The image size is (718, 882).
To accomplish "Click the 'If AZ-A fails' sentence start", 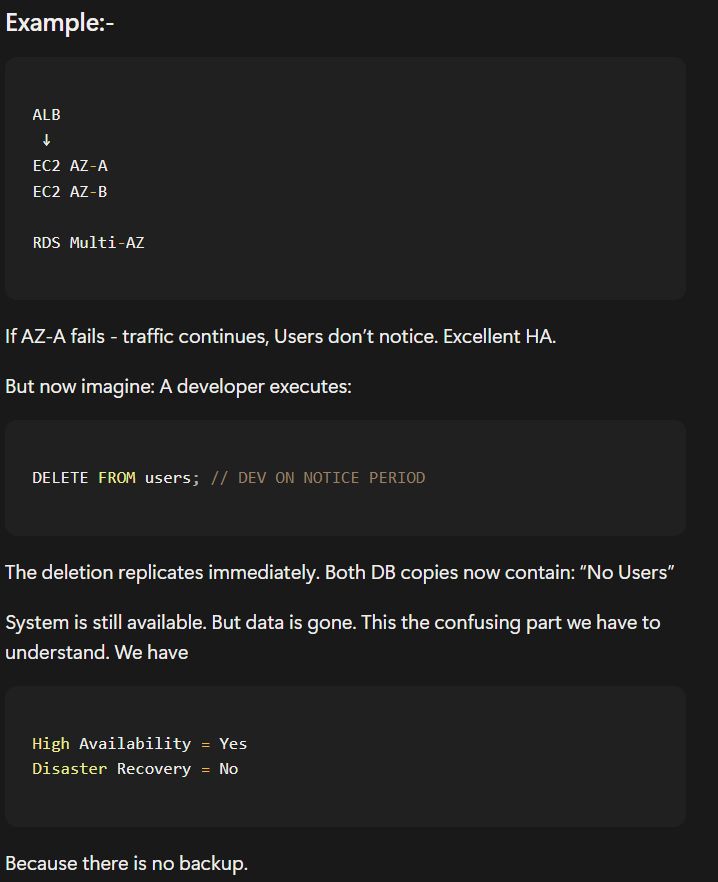I will coord(55,336).
